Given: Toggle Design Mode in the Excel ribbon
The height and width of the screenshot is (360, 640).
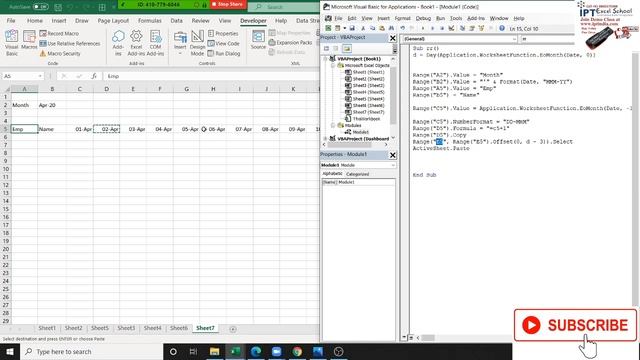Looking at the screenshot, I should coord(198,42).
